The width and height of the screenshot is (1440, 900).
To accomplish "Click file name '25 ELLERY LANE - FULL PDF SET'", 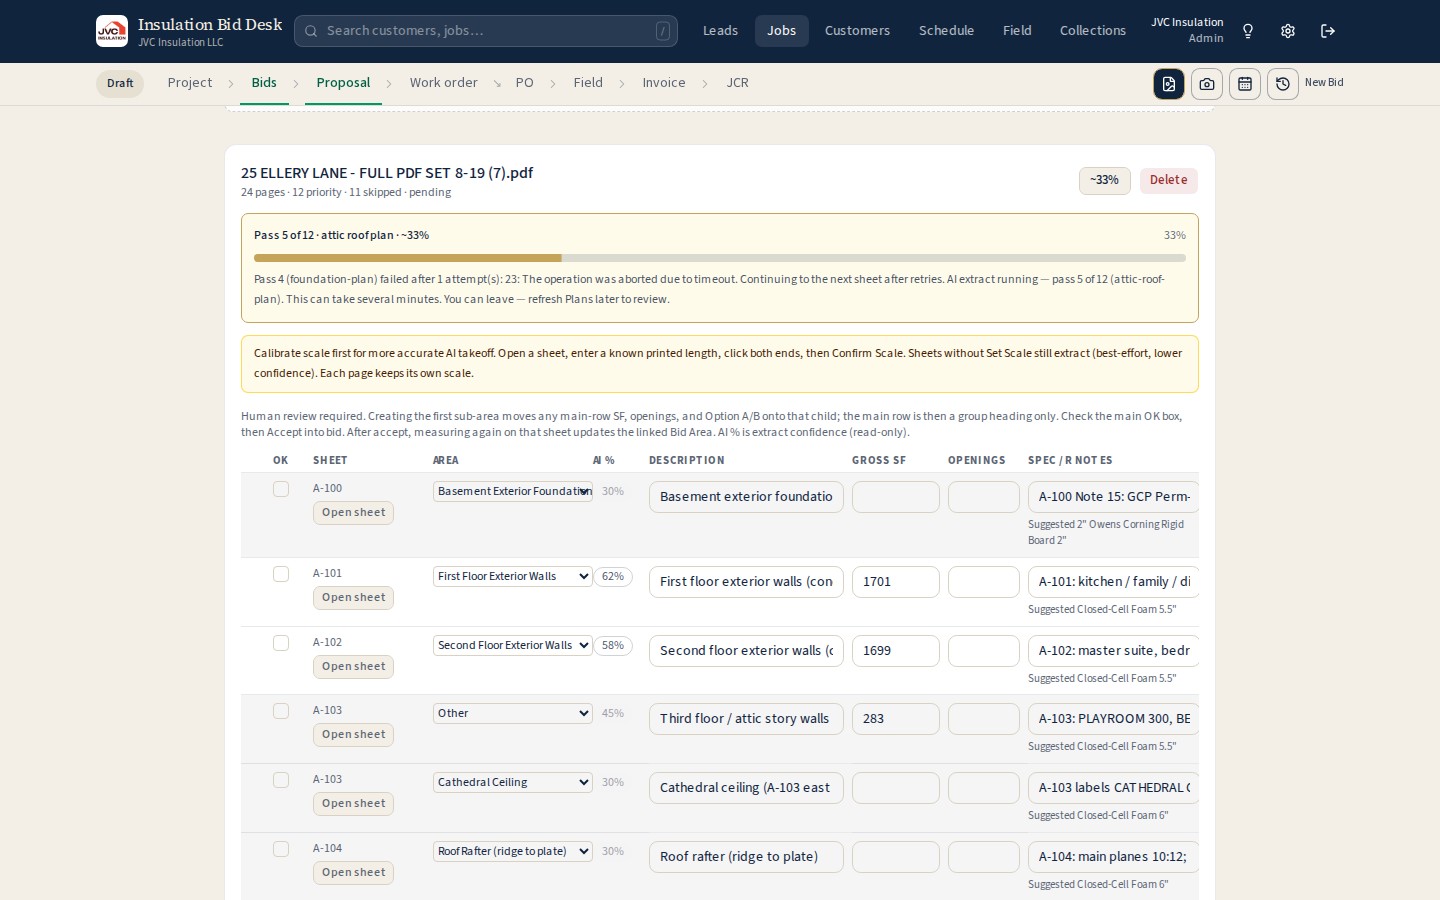I will pos(387,173).
